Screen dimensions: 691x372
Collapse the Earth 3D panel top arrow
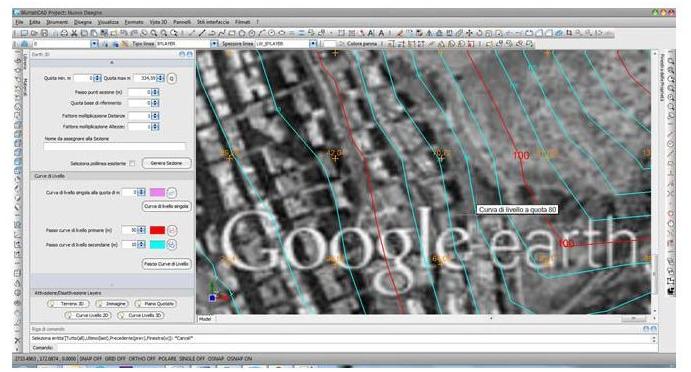coord(111,63)
